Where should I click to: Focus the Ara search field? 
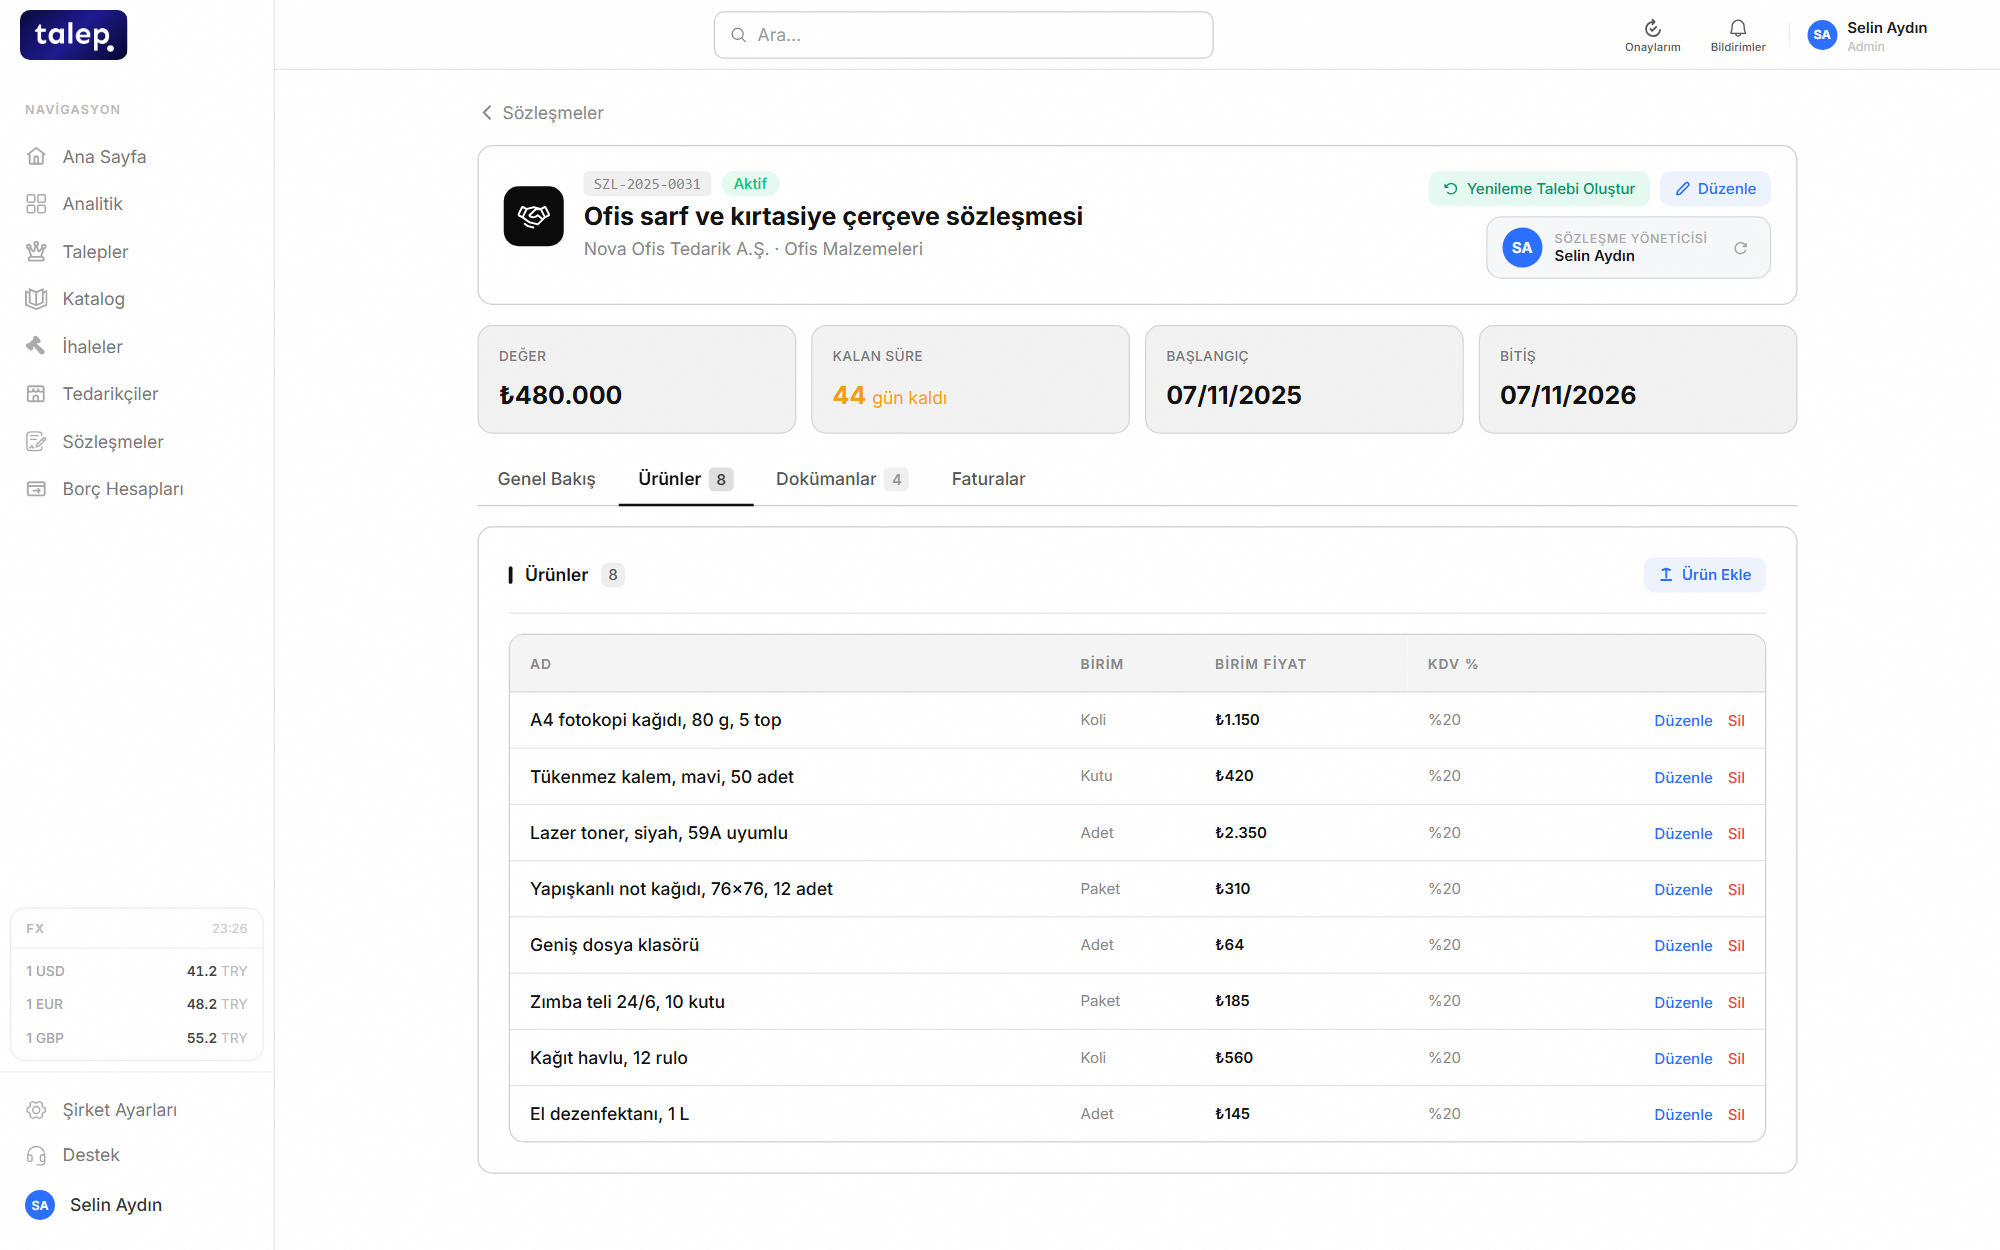(963, 35)
